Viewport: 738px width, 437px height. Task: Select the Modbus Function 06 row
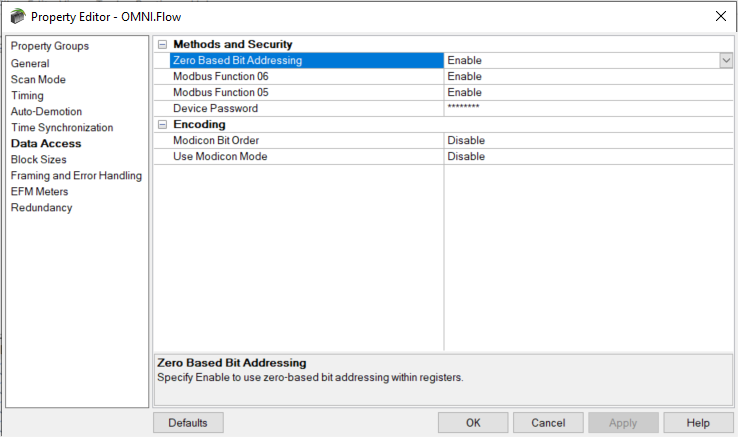click(x=443, y=76)
